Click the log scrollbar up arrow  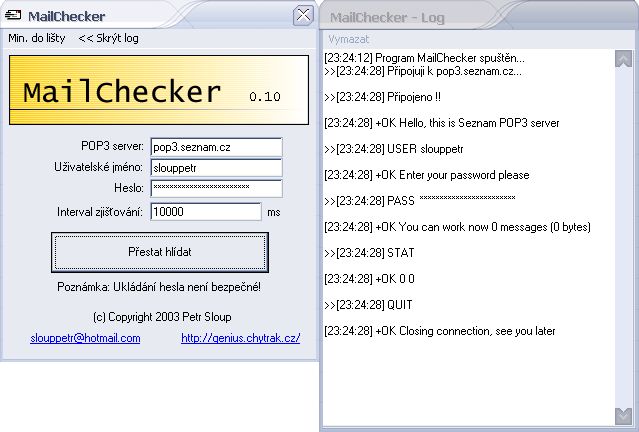click(623, 59)
